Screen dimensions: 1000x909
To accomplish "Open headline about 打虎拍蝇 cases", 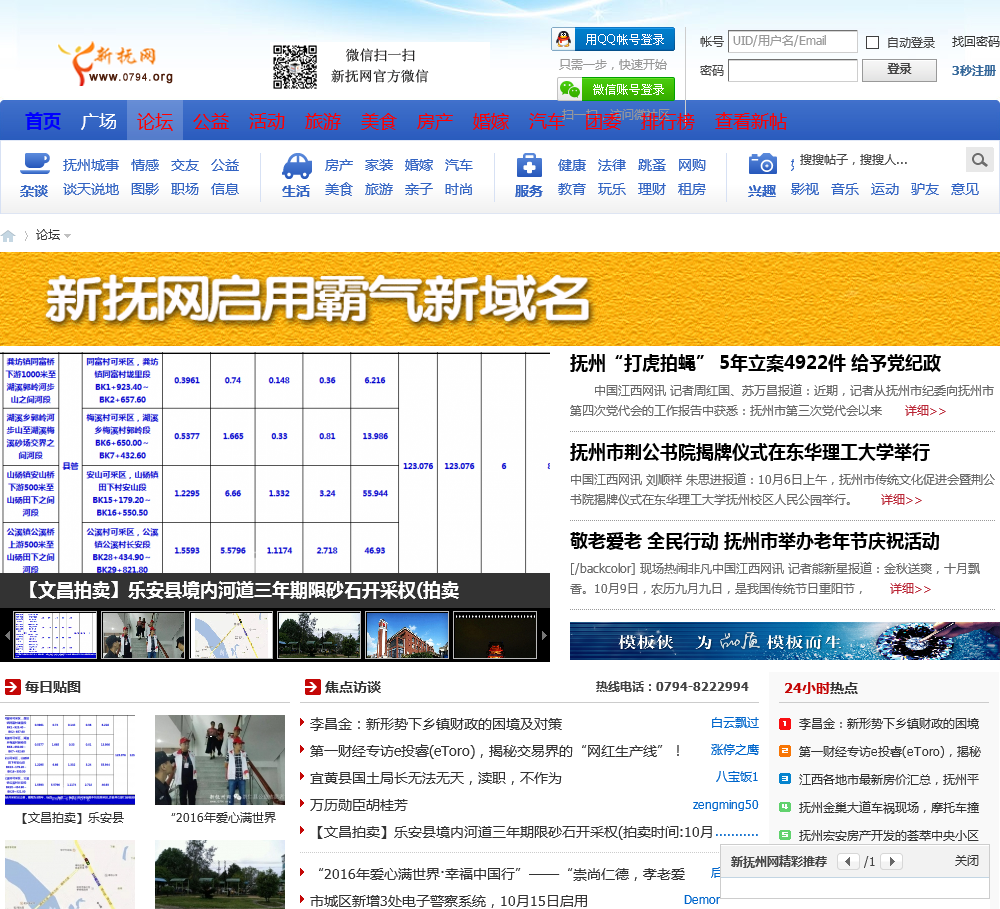I will [755, 364].
